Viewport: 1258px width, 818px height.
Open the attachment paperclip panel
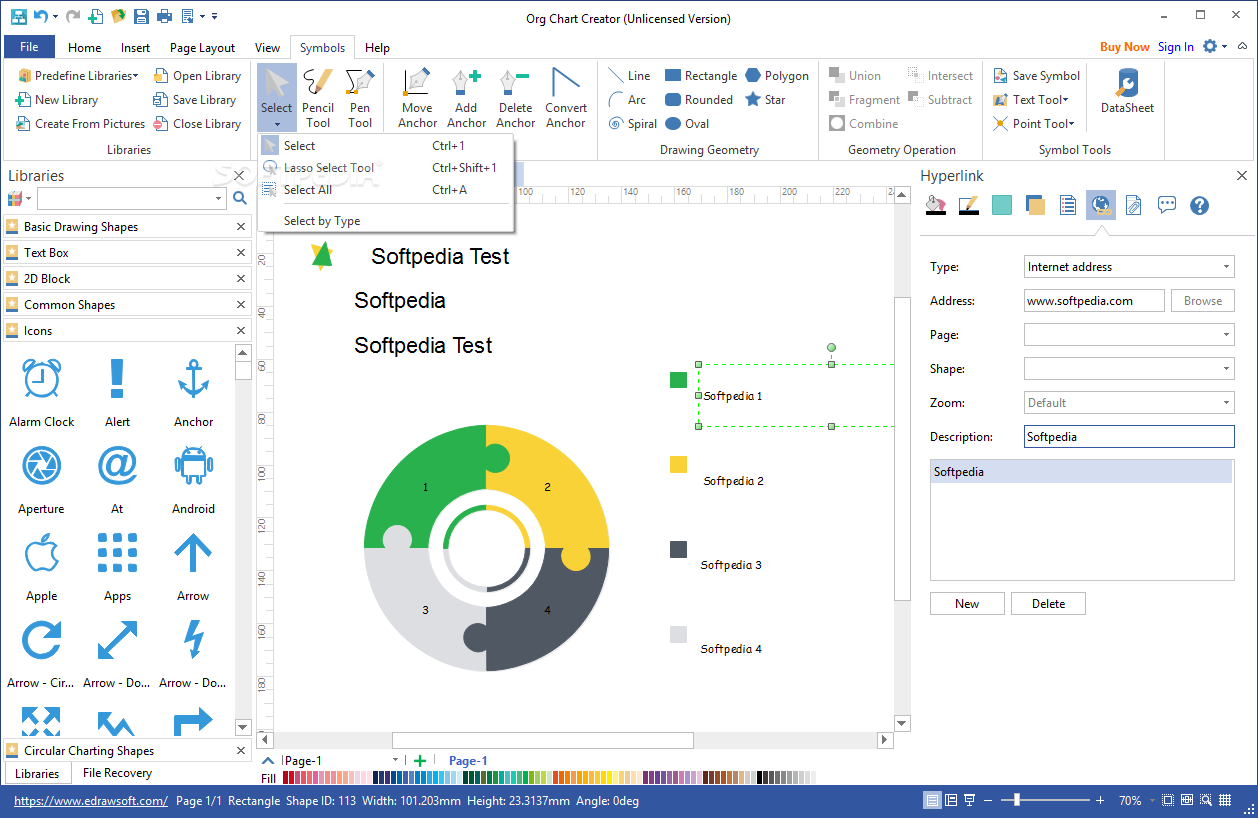coord(1133,205)
